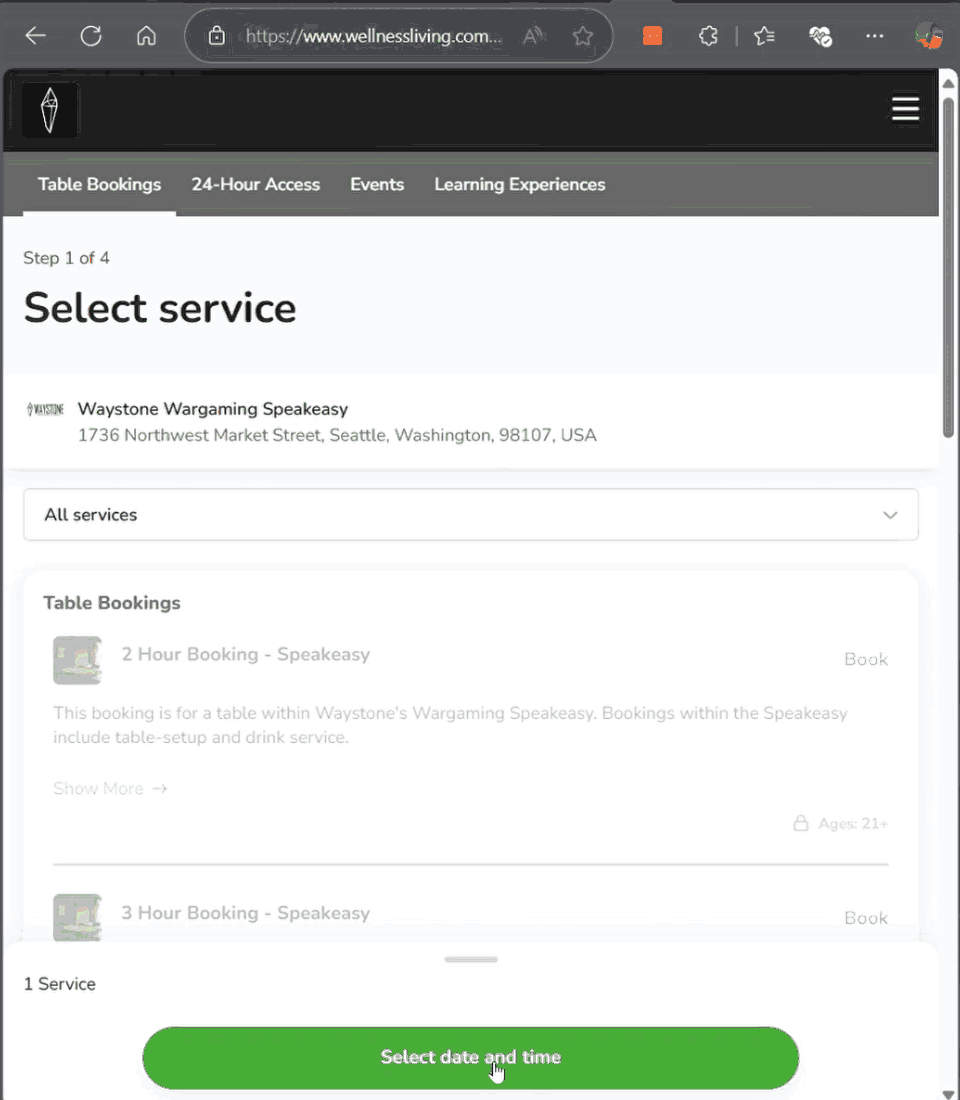Open the Events tab
The height and width of the screenshot is (1100, 960).
point(377,185)
